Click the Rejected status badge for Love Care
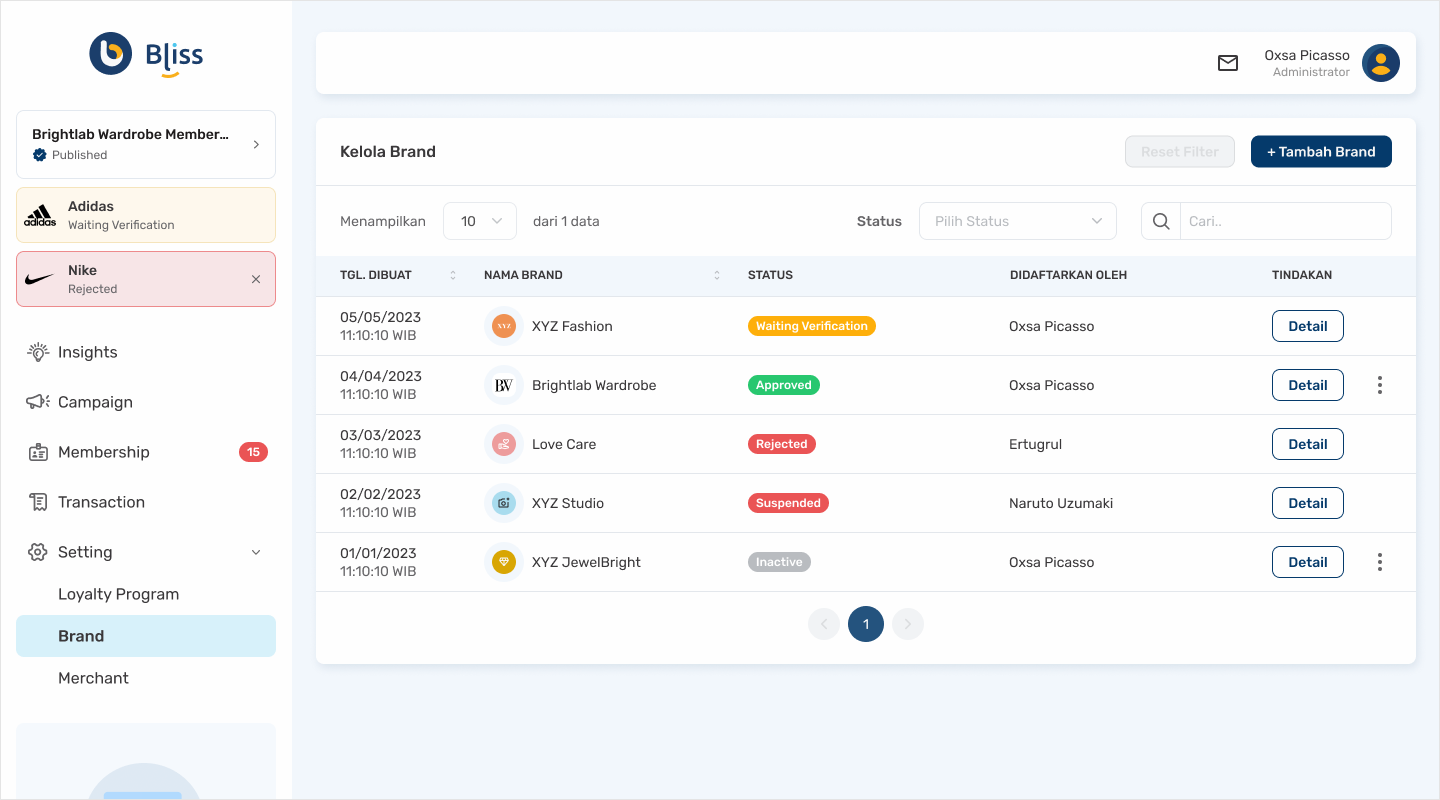1440x800 pixels. pyautogui.click(x=782, y=444)
